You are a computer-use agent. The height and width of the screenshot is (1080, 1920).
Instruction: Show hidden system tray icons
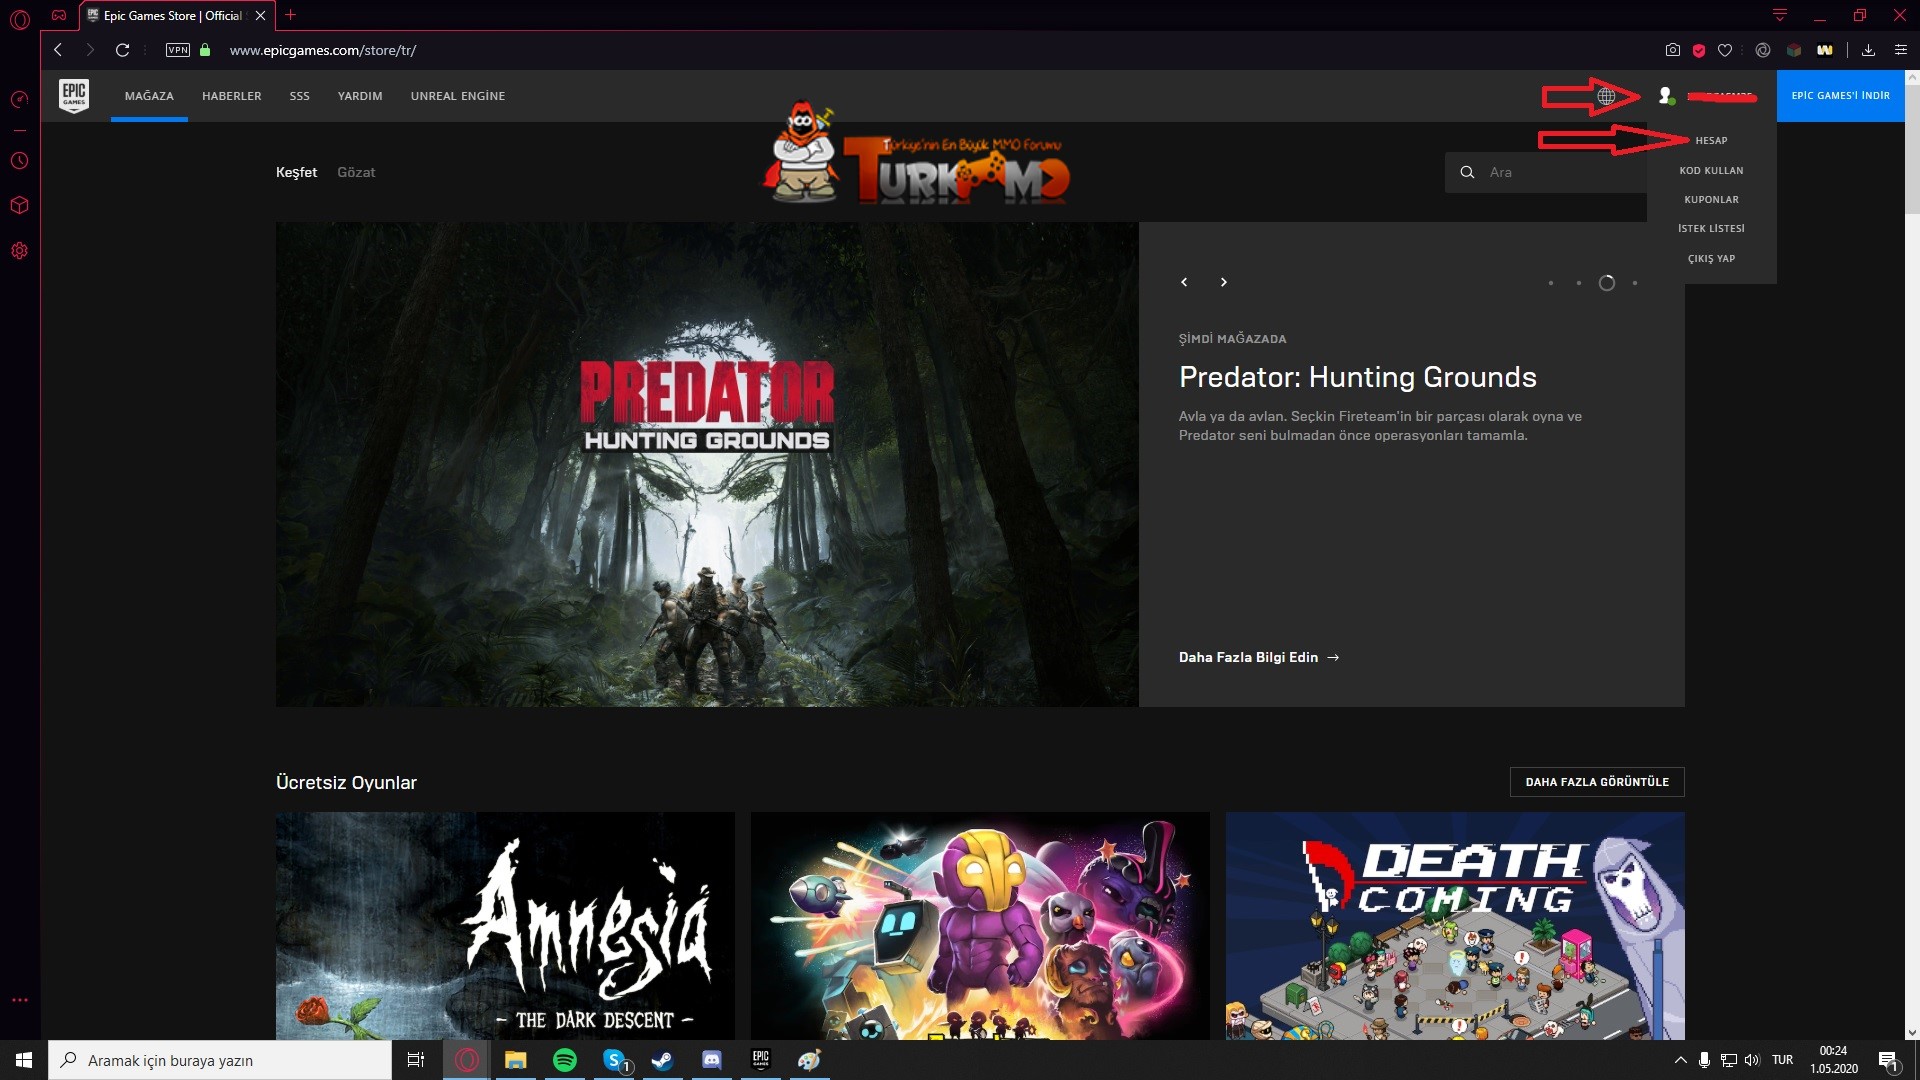1680,1060
